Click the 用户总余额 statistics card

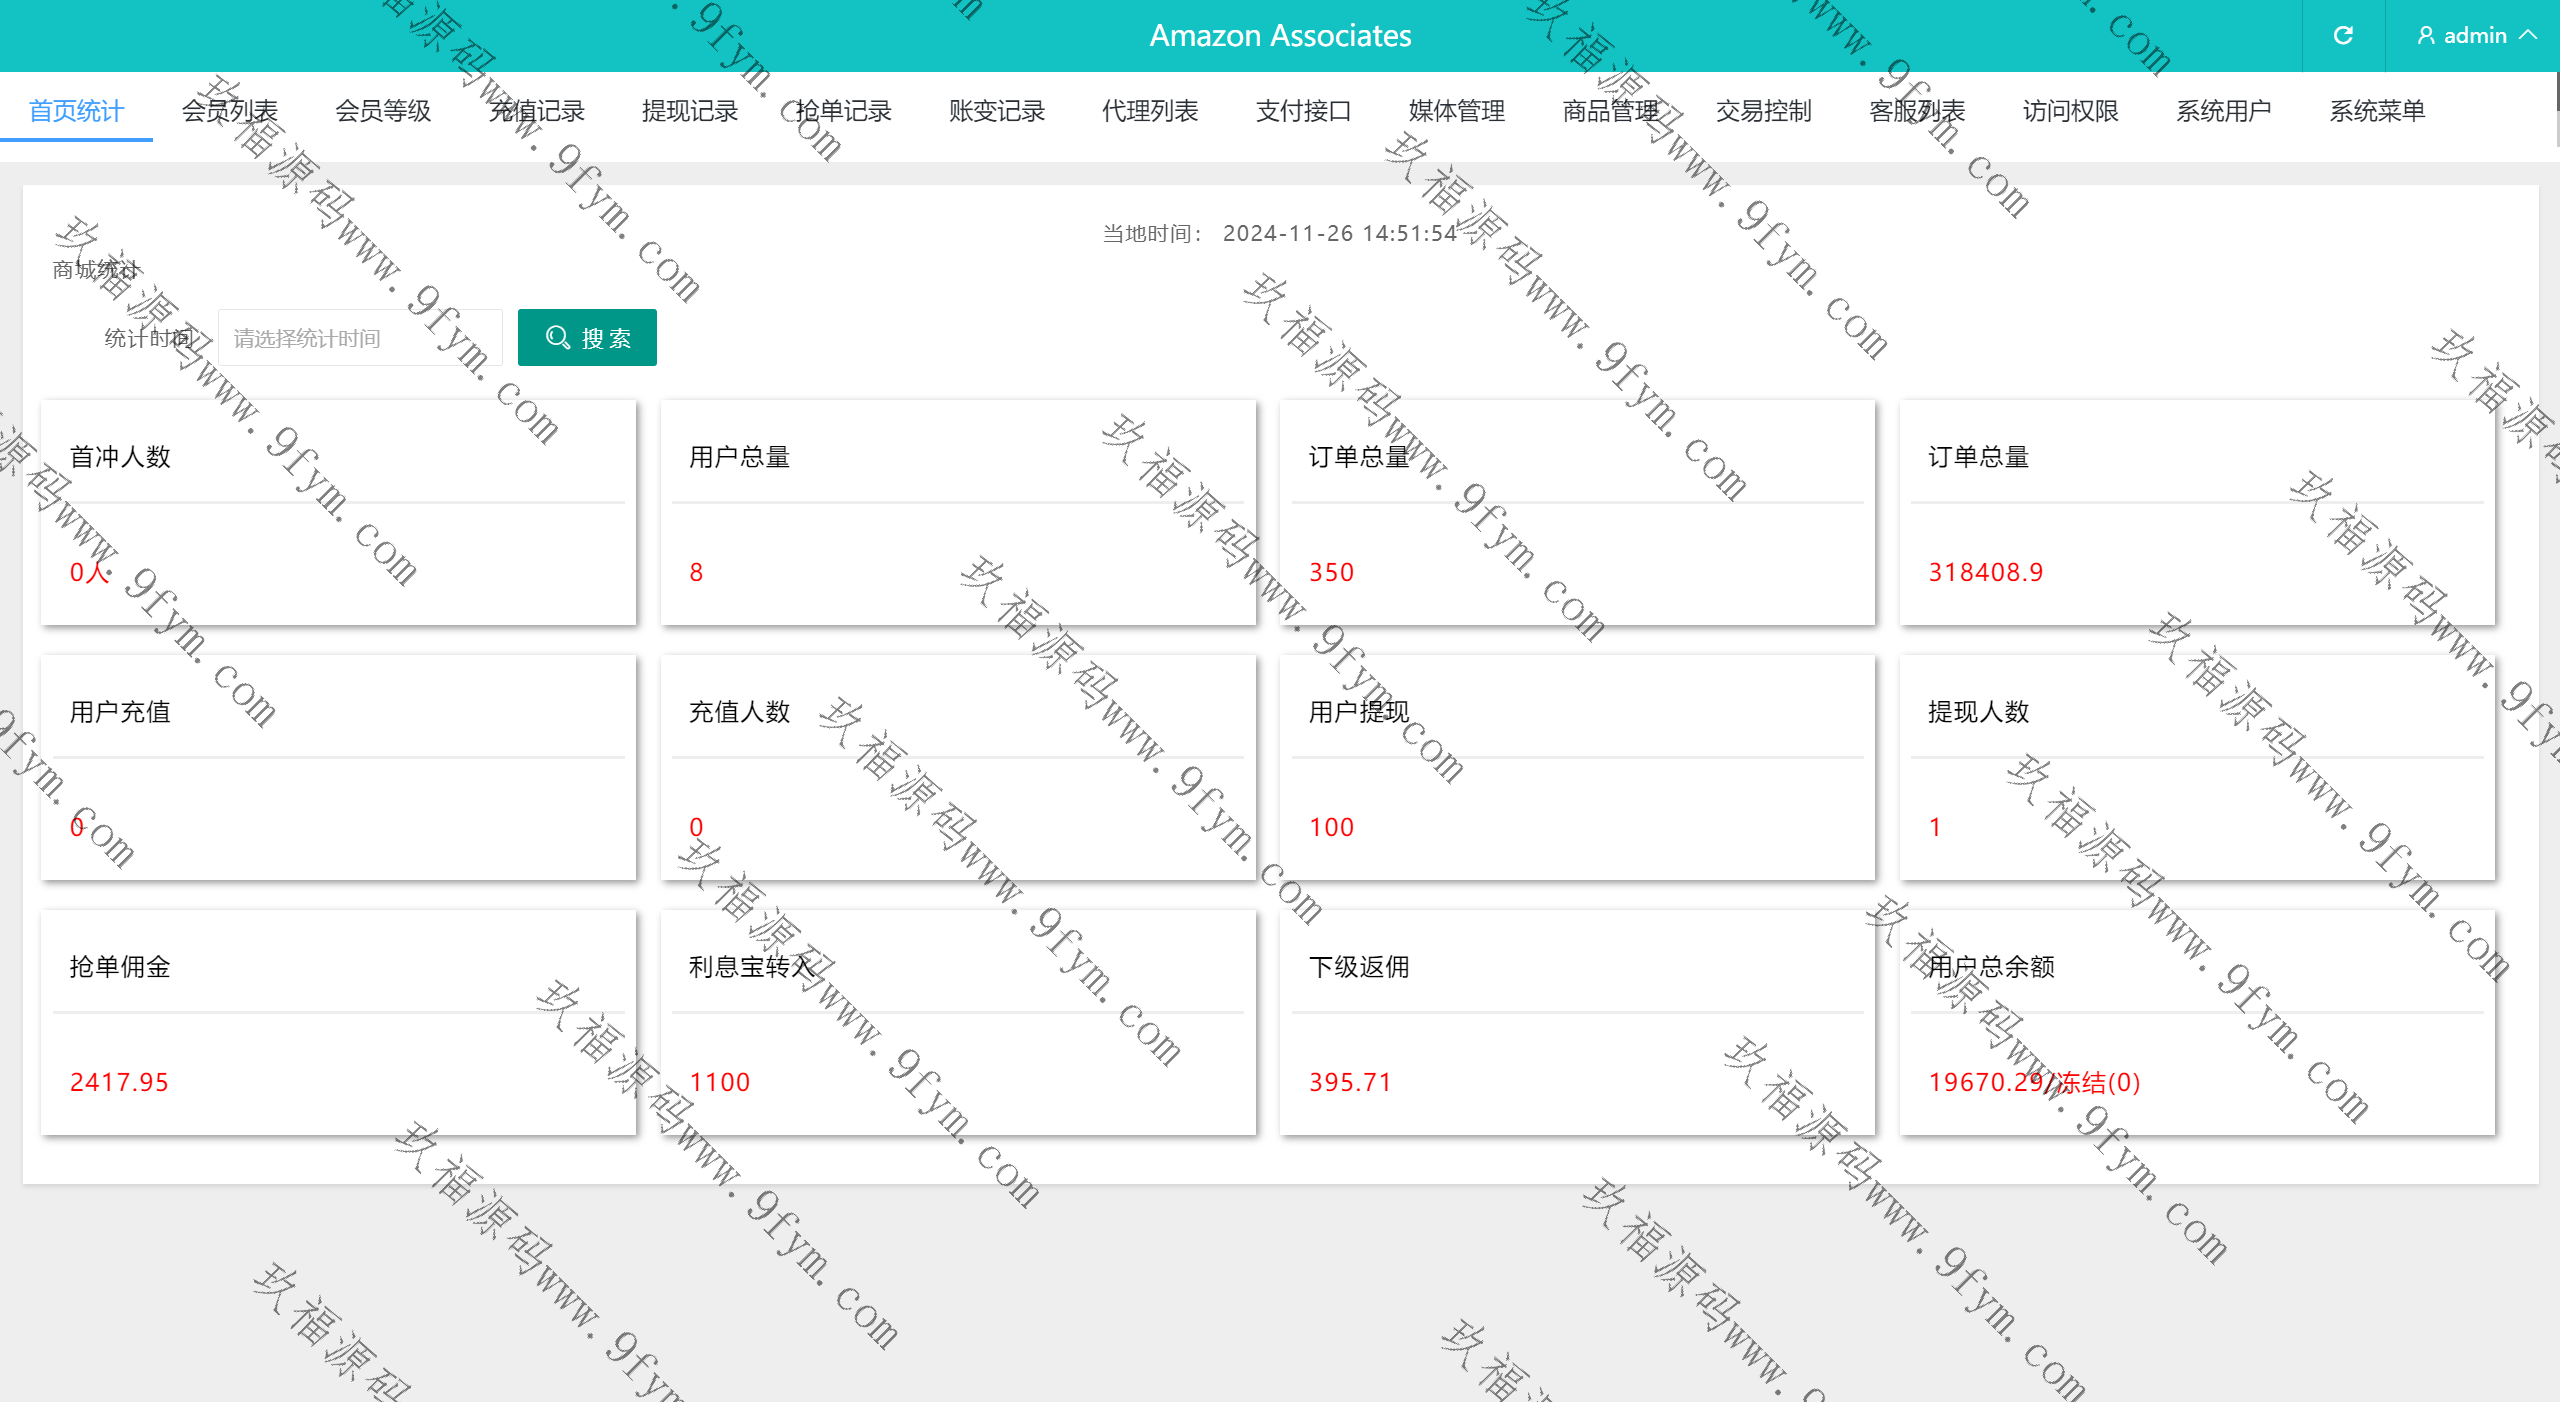tap(2196, 1022)
